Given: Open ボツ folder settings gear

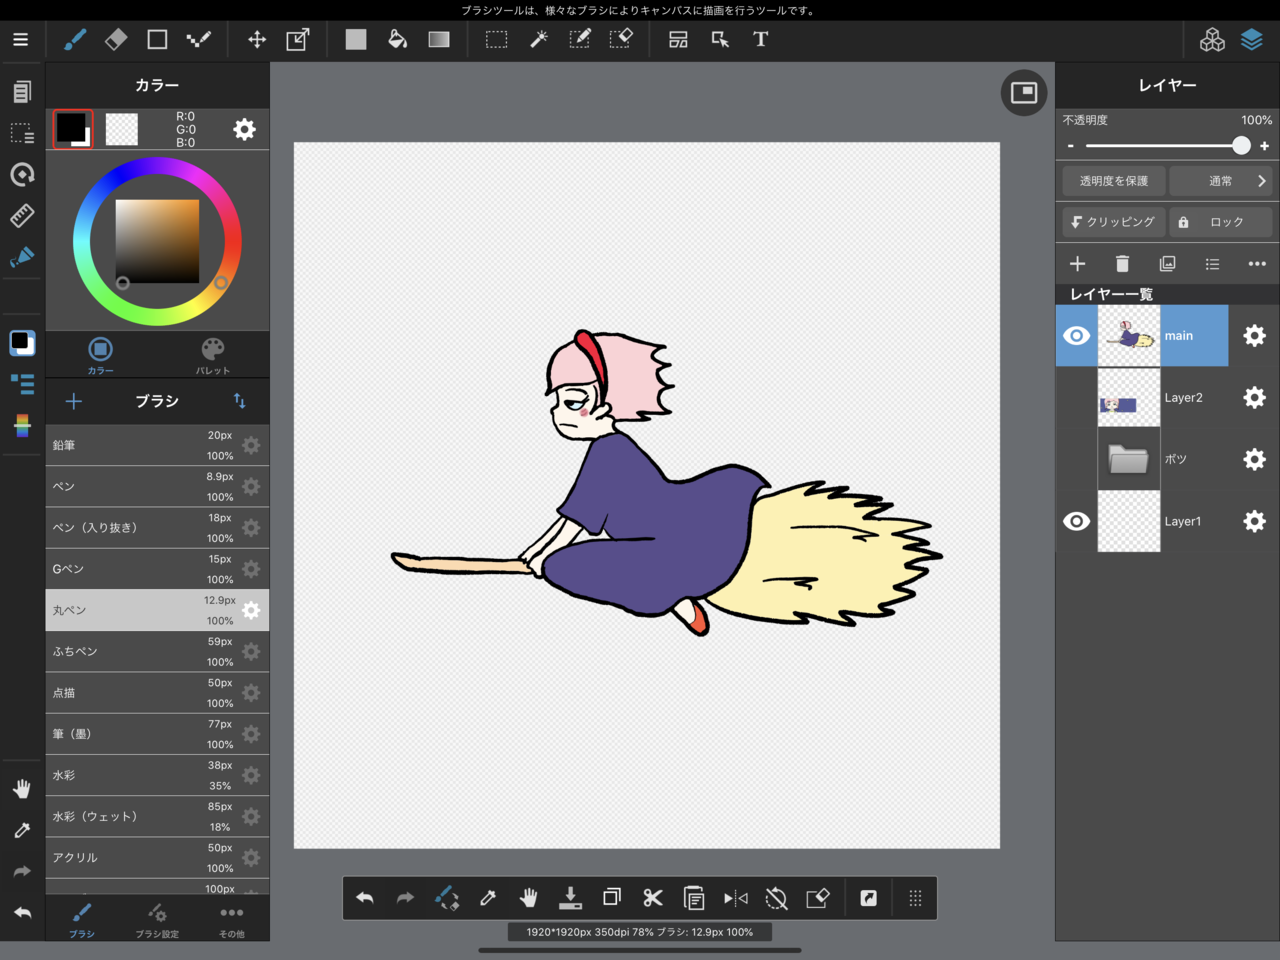Looking at the screenshot, I should pyautogui.click(x=1254, y=459).
